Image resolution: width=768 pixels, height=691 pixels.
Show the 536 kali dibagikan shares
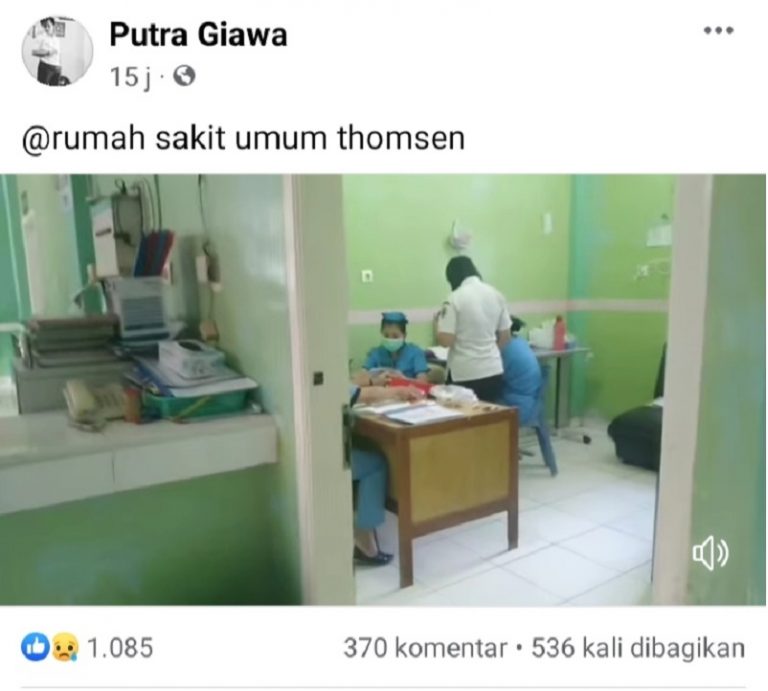pos(638,648)
